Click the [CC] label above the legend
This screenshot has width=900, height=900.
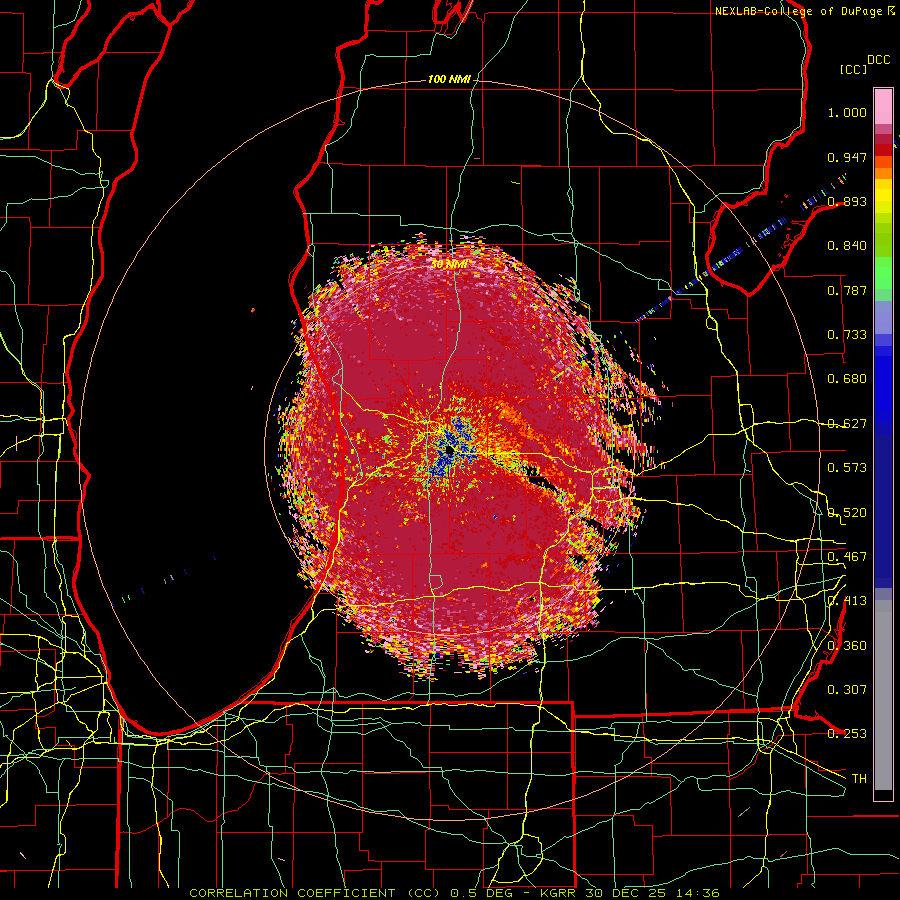pyautogui.click(x=853, y=69)
